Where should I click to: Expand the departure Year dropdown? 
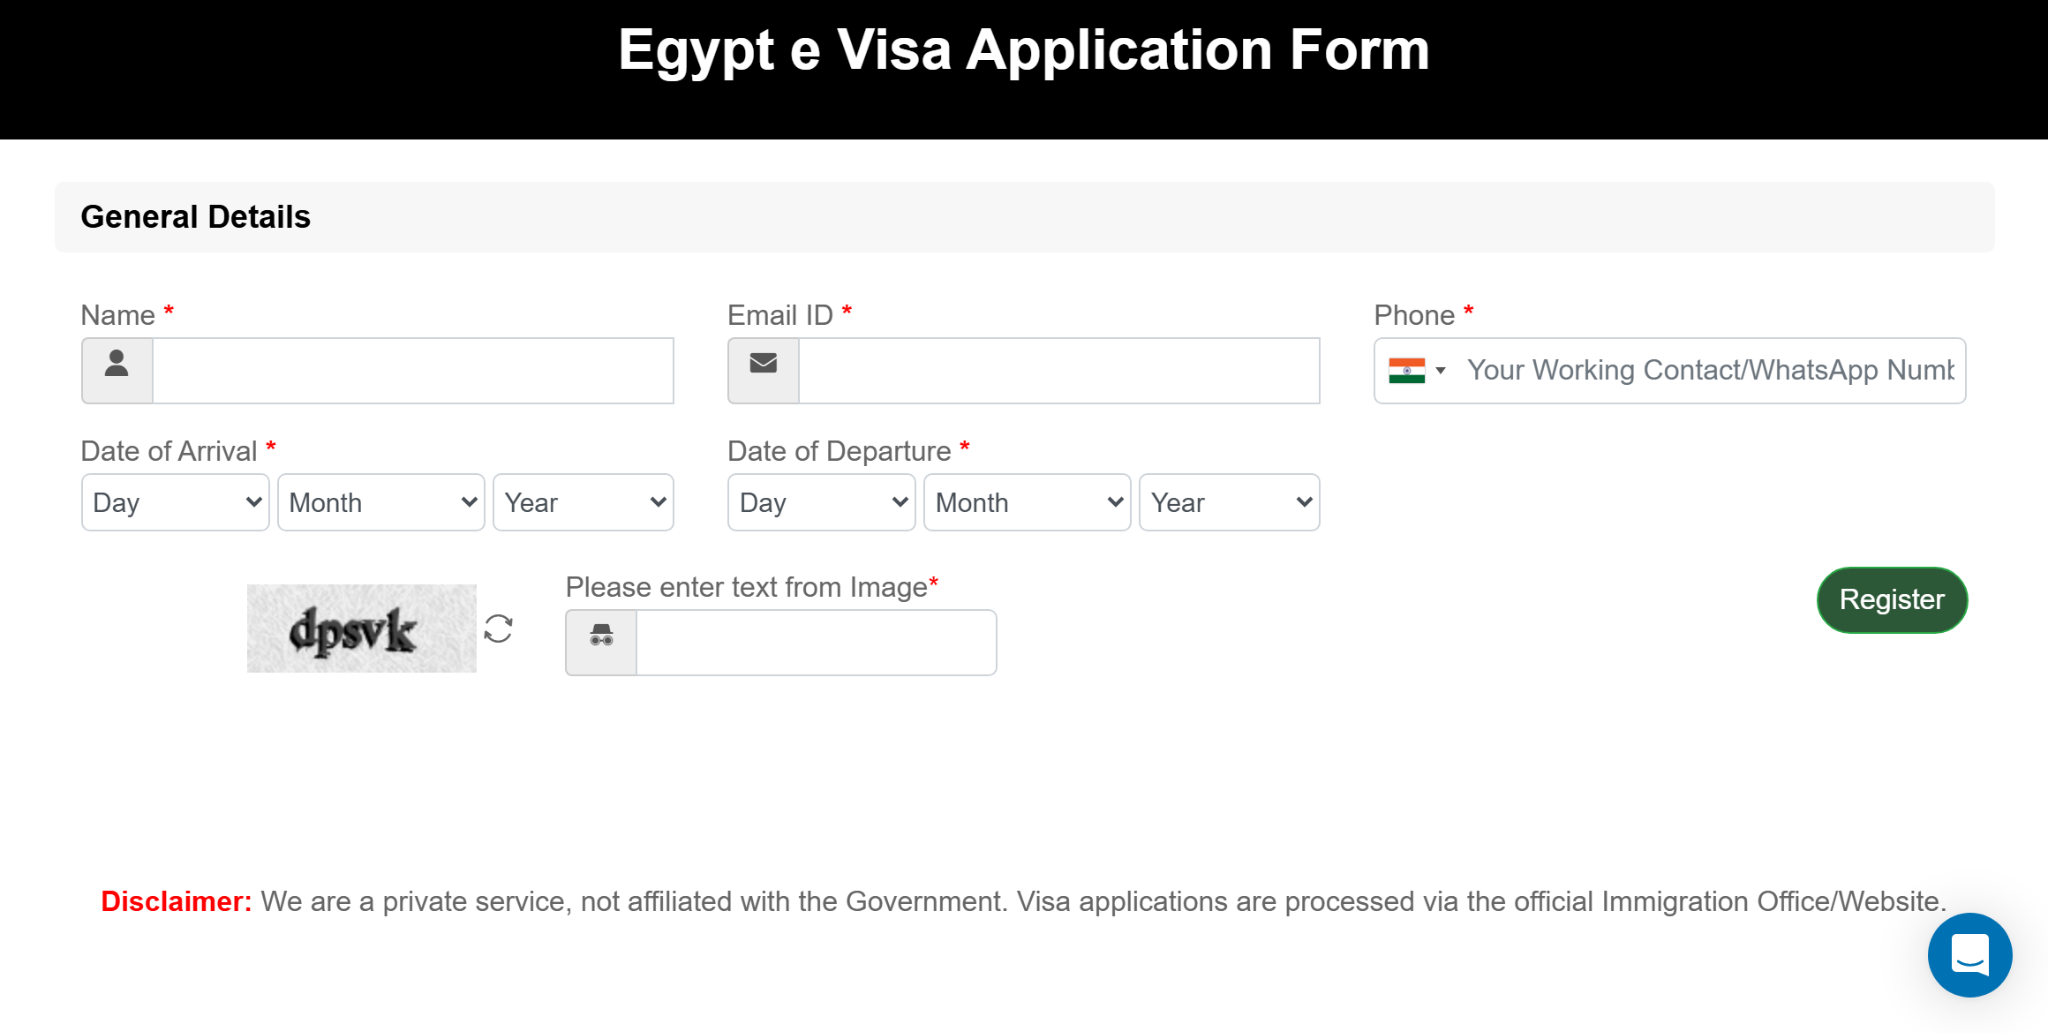pyautogui.click(x=1229, y=502)
